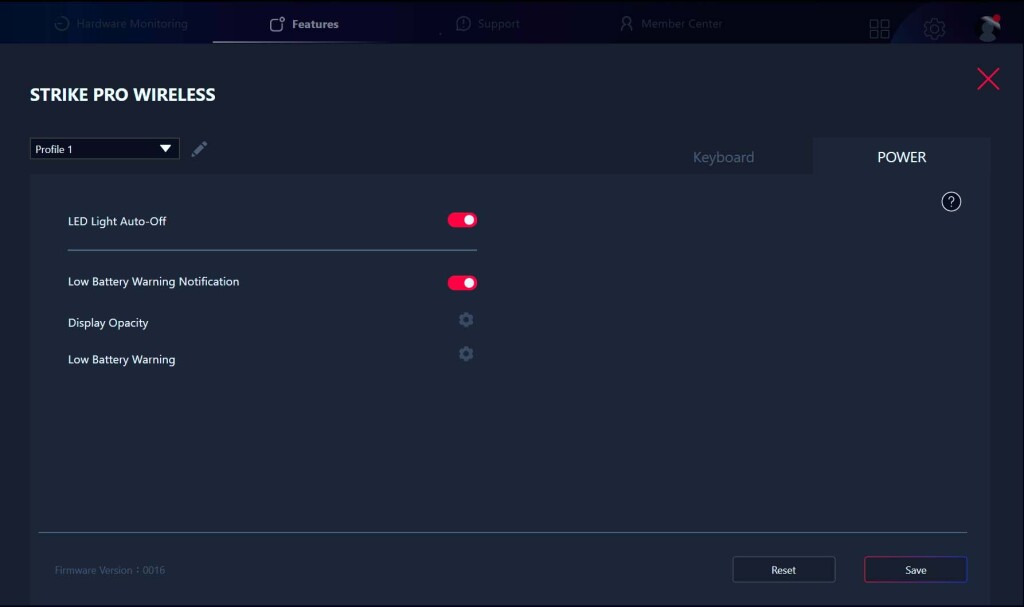Select the POWER tab
This screenshot has width=1024, height=607.
tap(901, 157)
